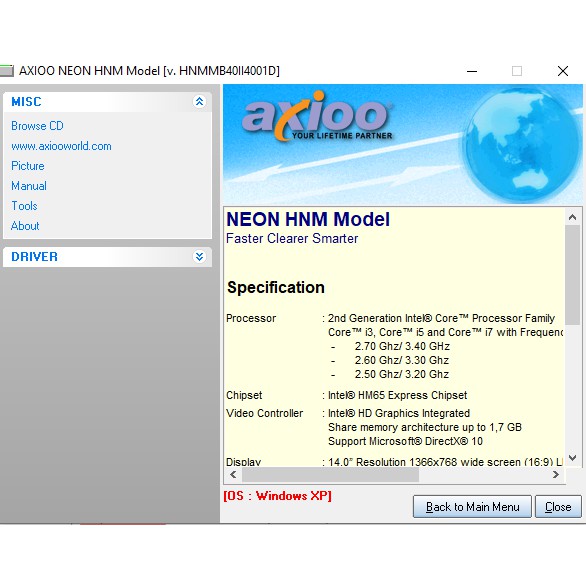The image size is (586, 586).
Task: Click the NEON HNM Model heading
Action: [x=308, y=219]
